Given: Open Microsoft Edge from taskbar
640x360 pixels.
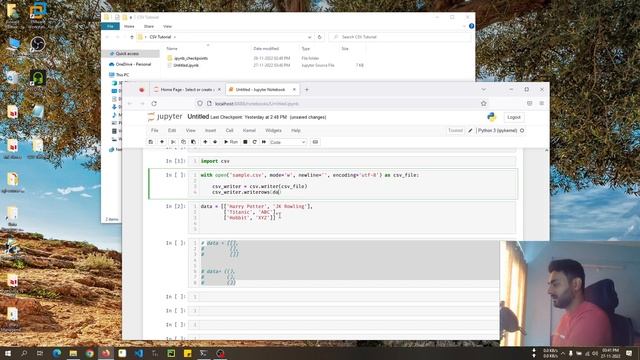Looking at the screenshot, I should click(57, 353).
